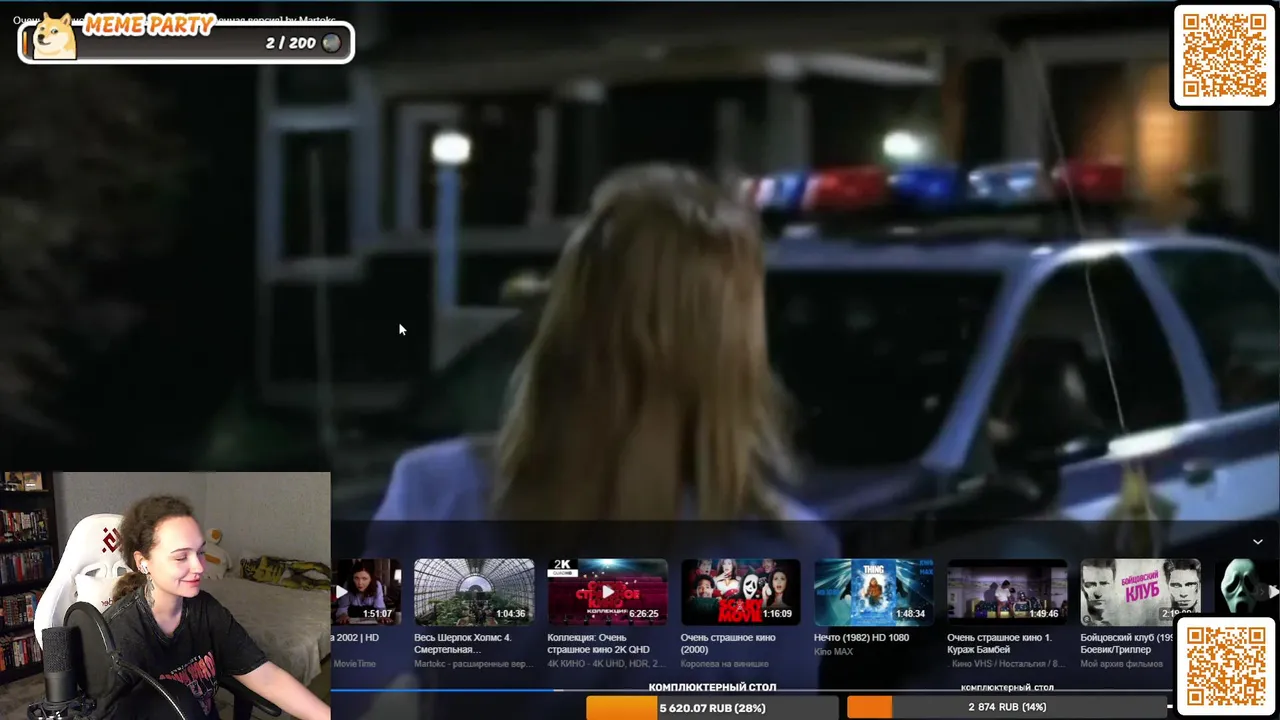This screenshot has width=1280, height=720.
Task: Click the '5 620.07 RUB (28%)' donation bar
Action: click(712, 708)
